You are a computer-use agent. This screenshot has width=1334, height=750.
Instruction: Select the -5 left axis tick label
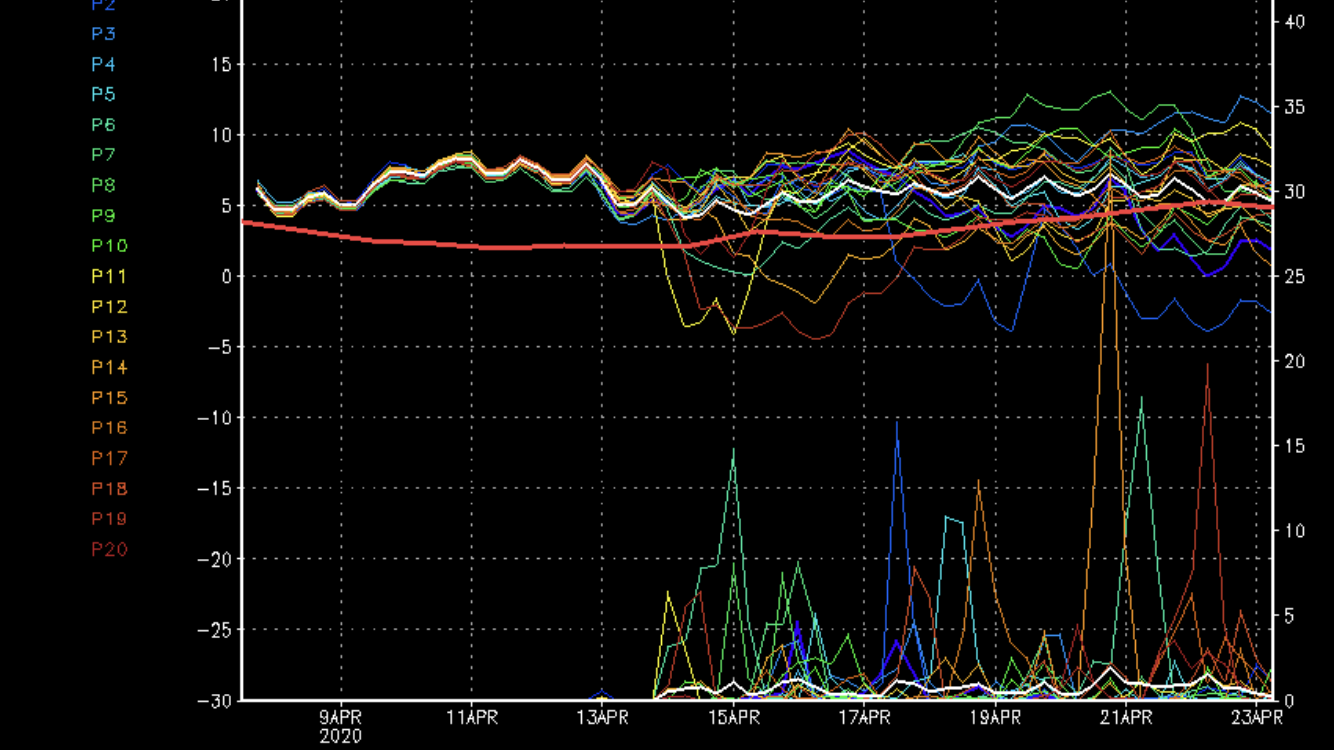click(218, 347)
